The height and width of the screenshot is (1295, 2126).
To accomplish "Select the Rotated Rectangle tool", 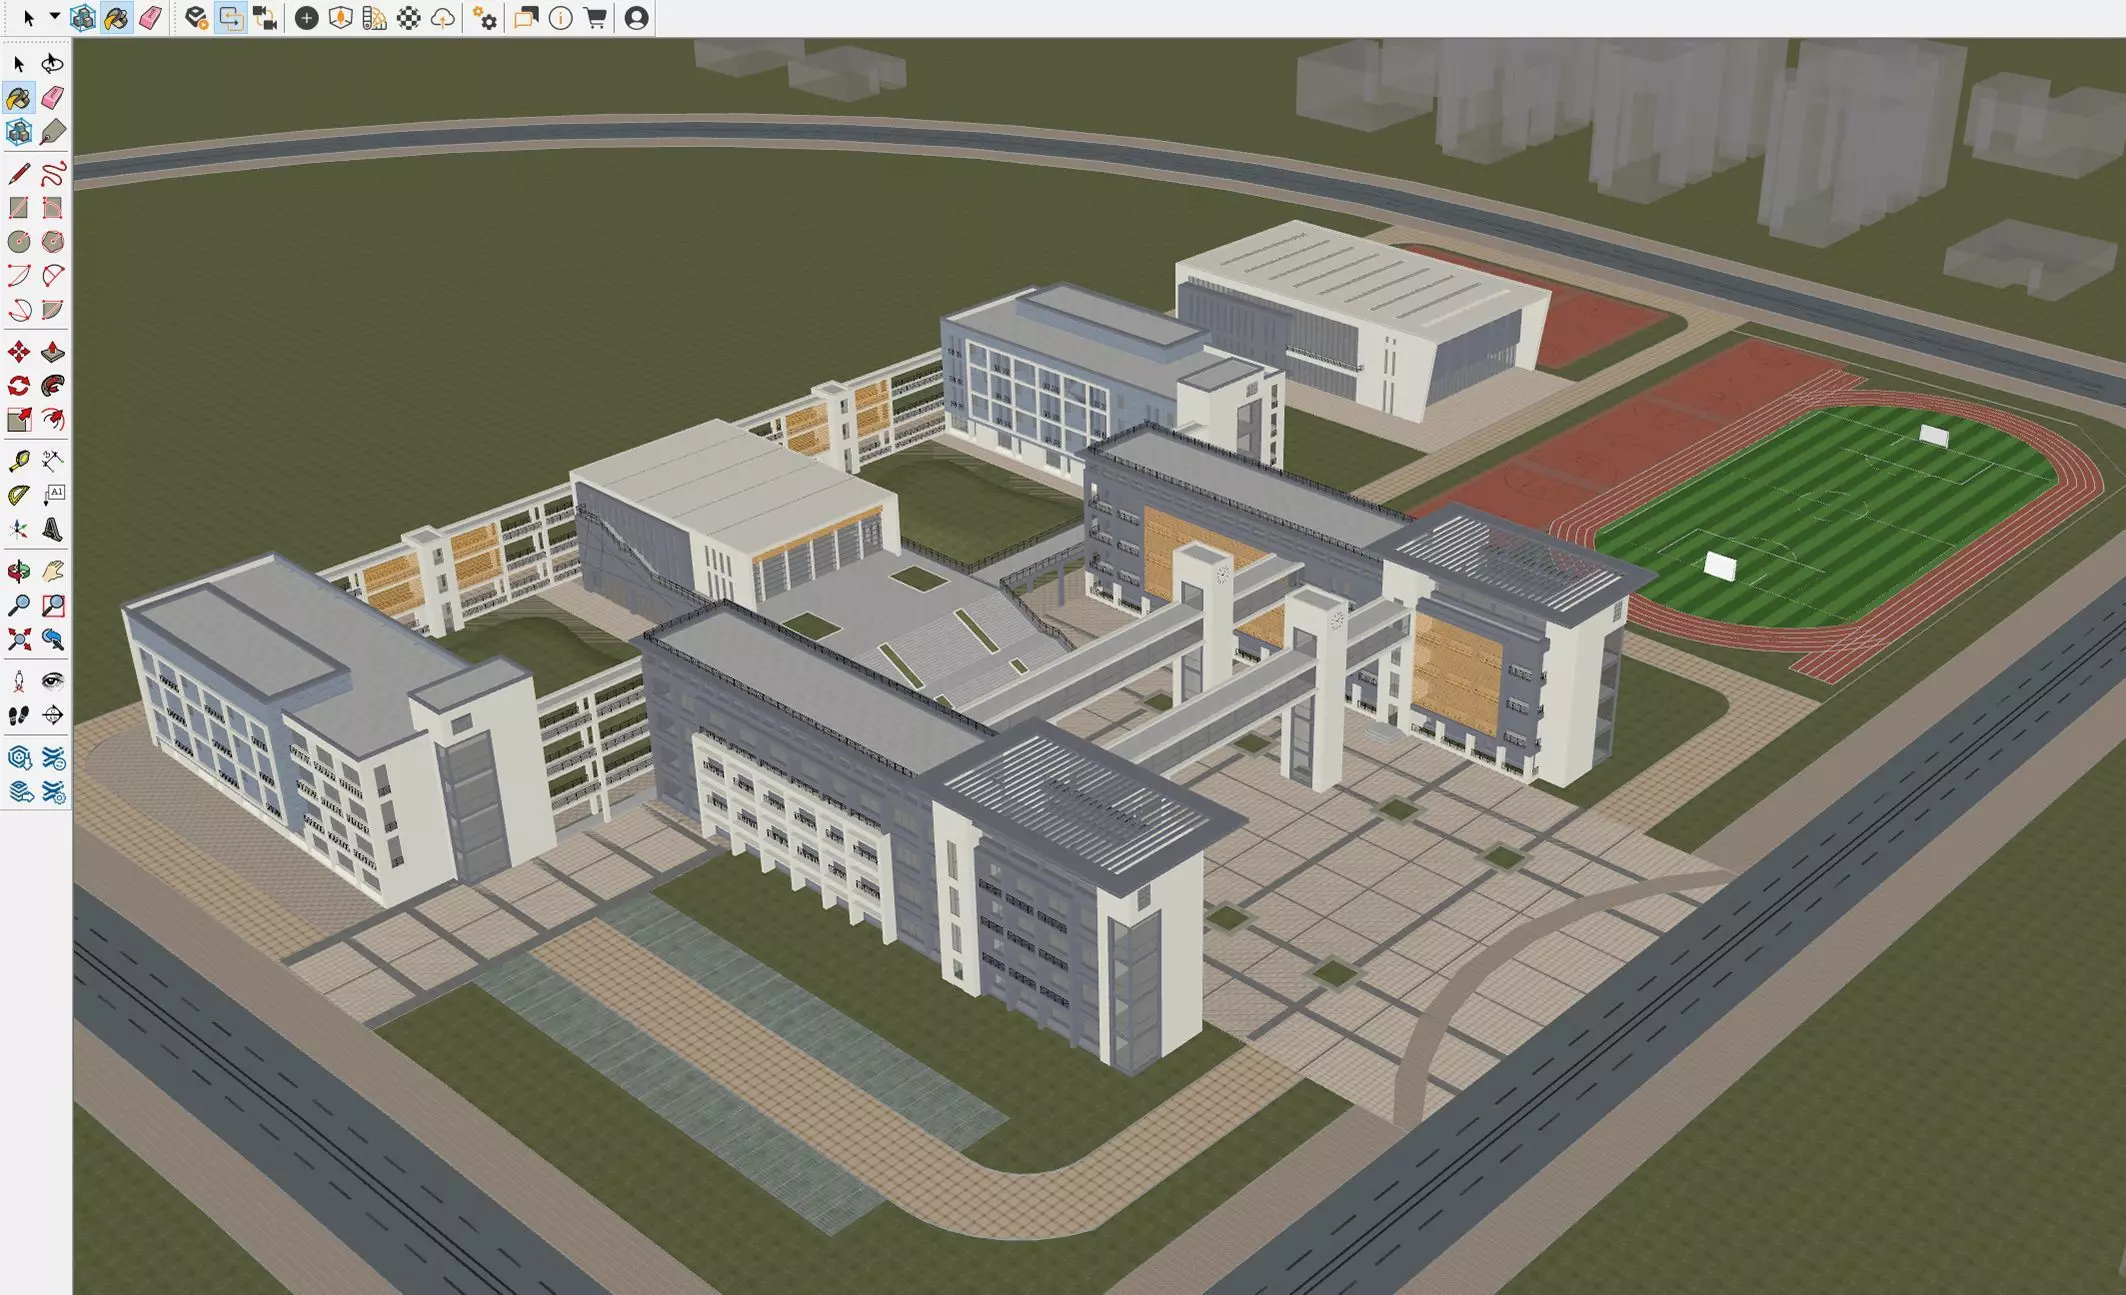I will (52, 208).
